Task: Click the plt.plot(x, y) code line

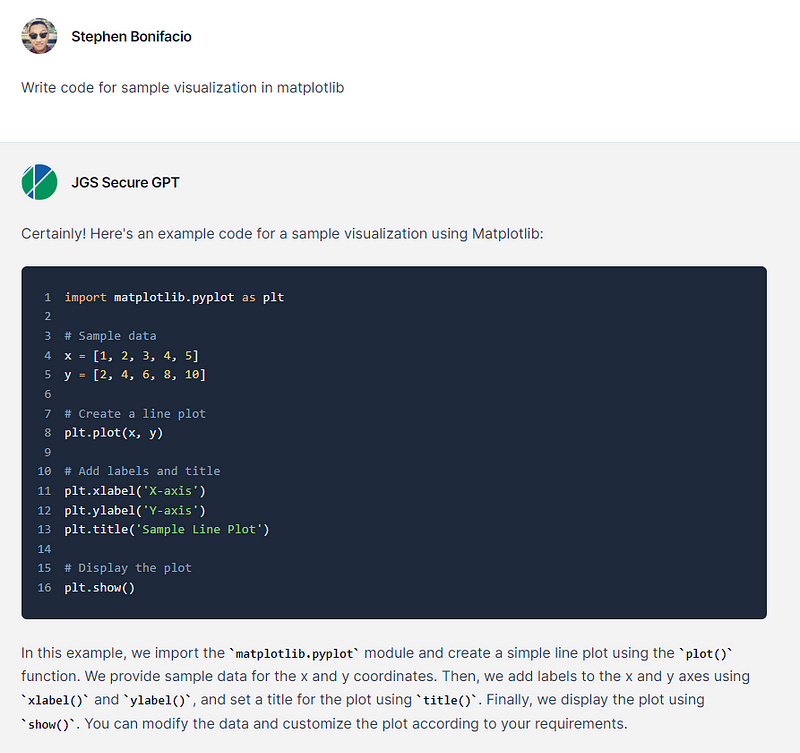Action: click(x=113, y=433)
